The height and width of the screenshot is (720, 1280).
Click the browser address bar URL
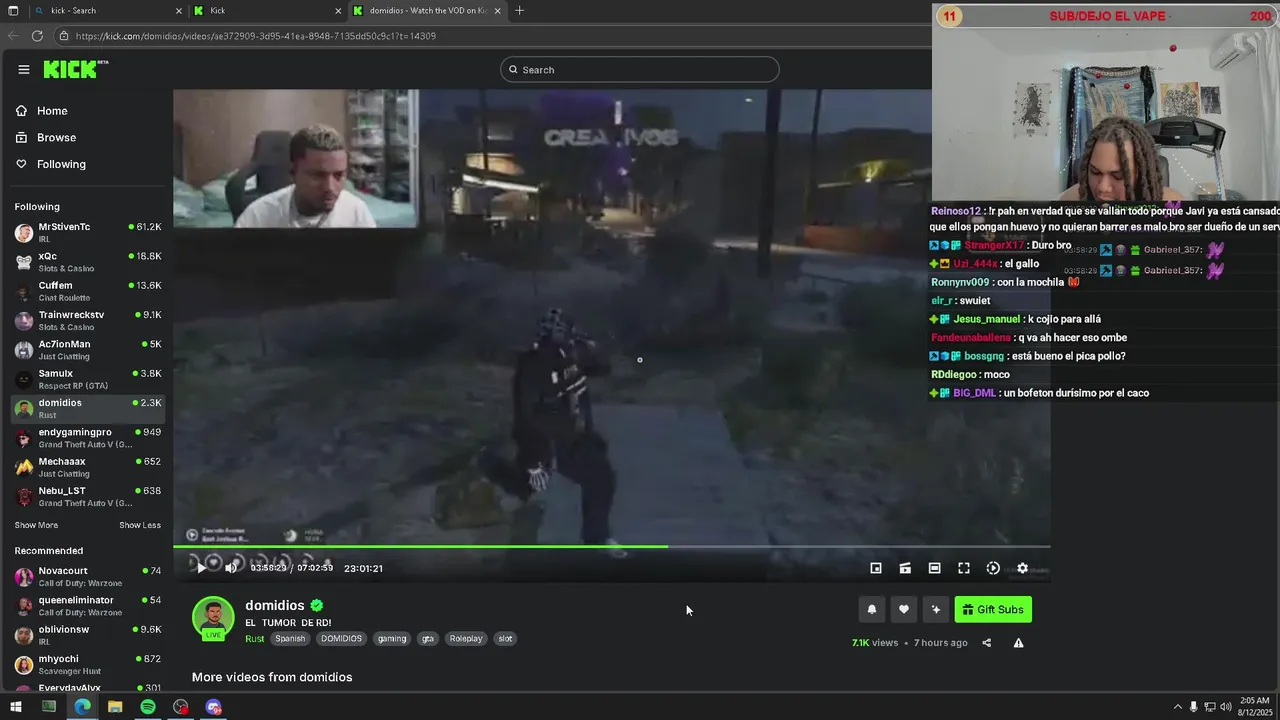coord(255,36)
